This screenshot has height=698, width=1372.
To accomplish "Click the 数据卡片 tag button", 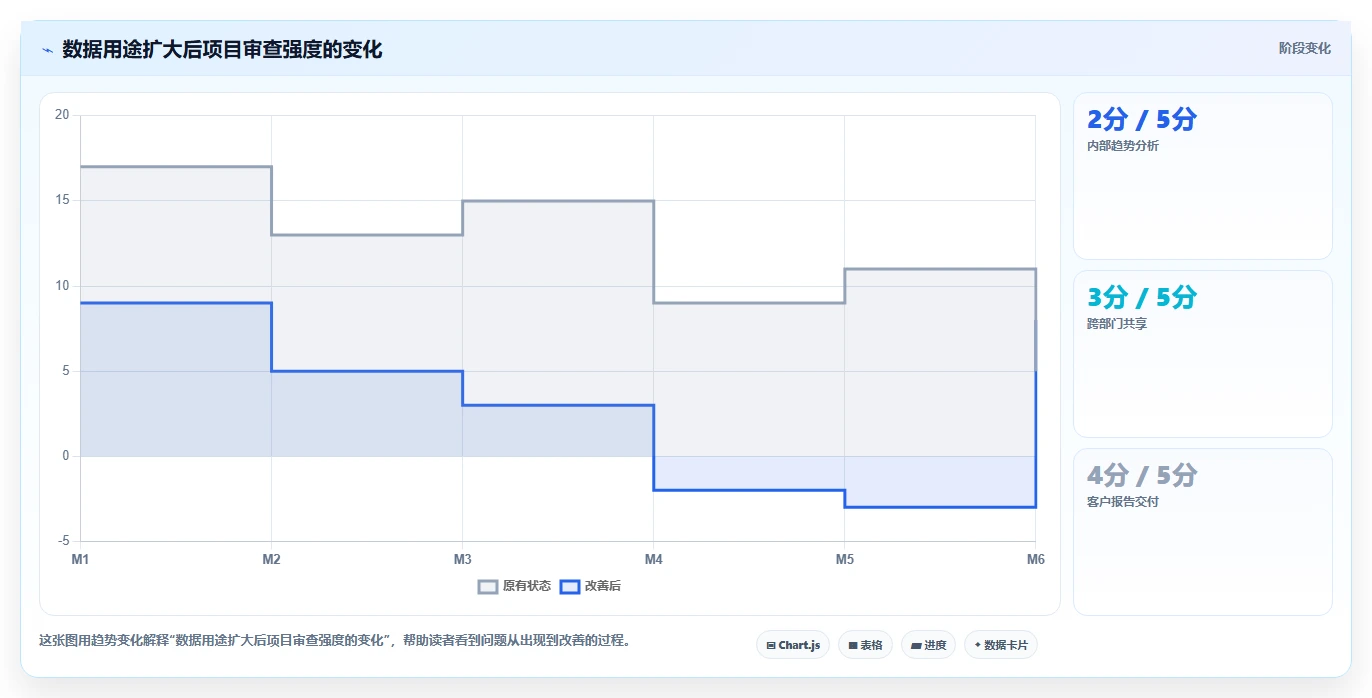I will click(1000, 645).
